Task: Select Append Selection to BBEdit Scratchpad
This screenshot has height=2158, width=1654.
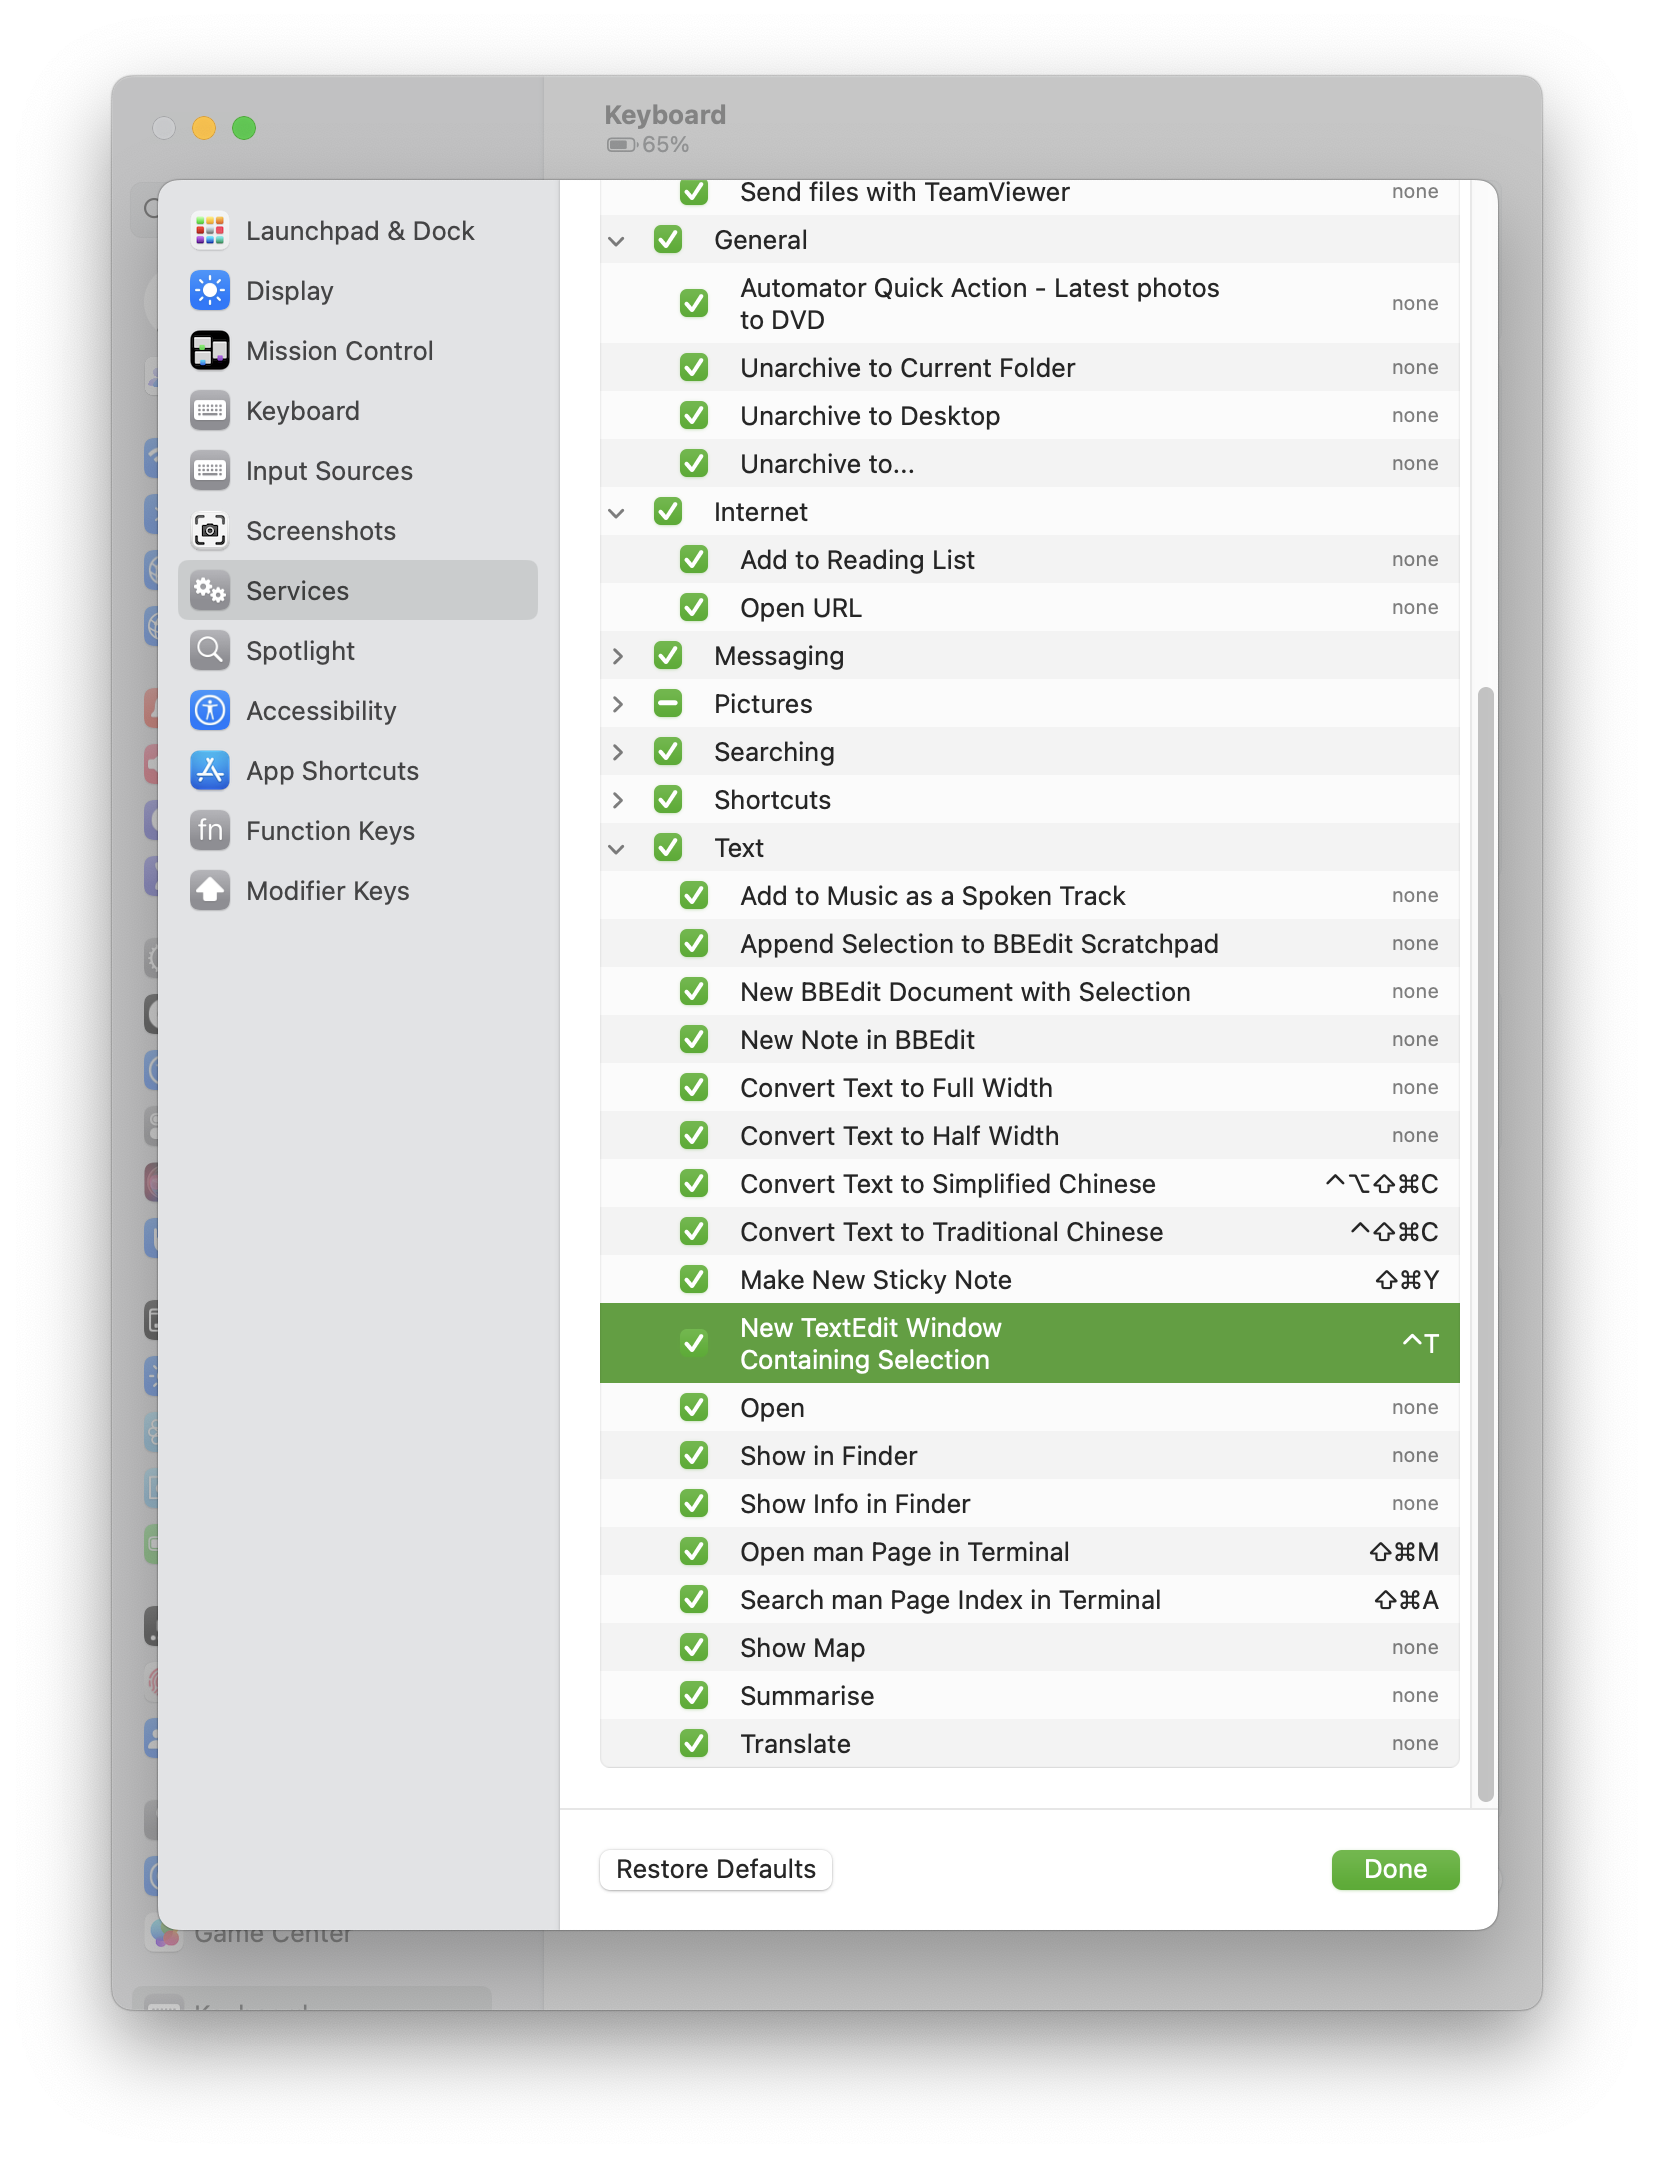Action: [x=1030, y=944]
